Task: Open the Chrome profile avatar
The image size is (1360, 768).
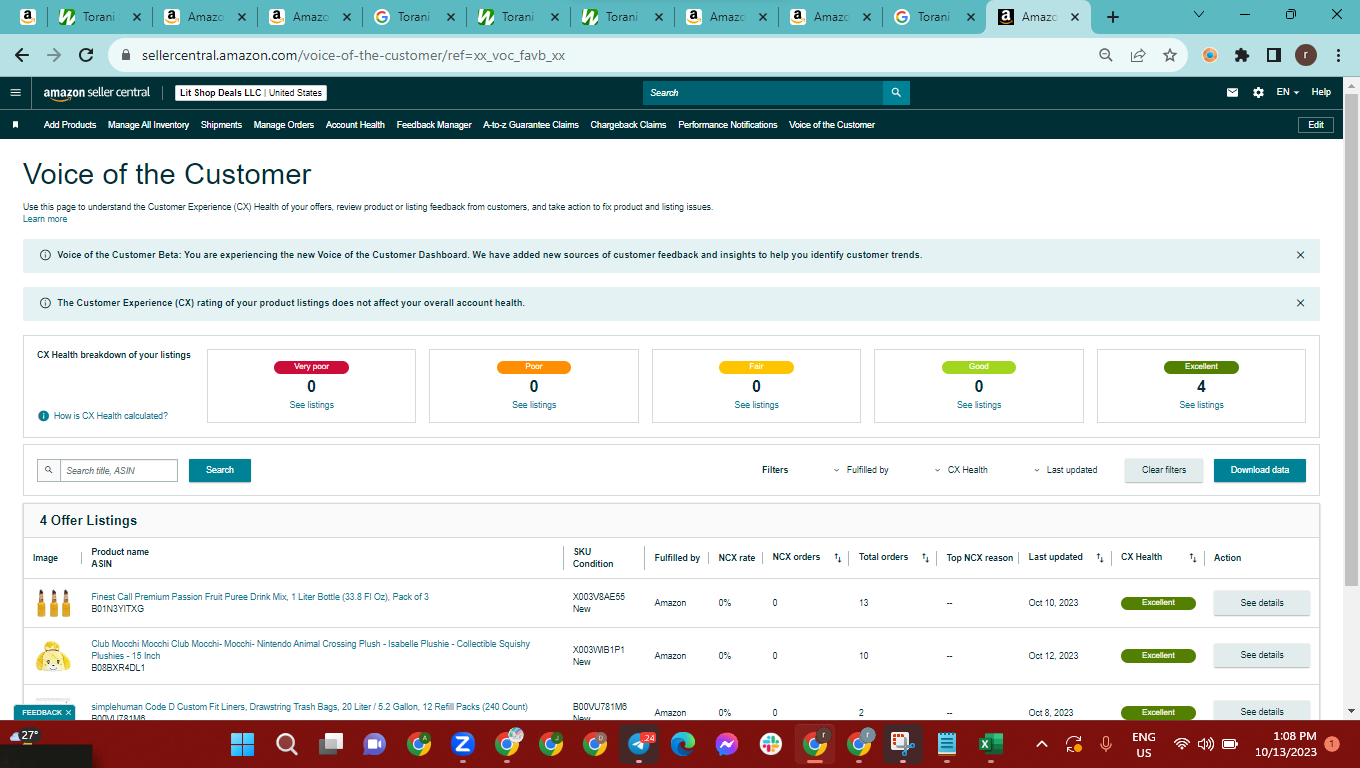Action: coord(1306,56)
